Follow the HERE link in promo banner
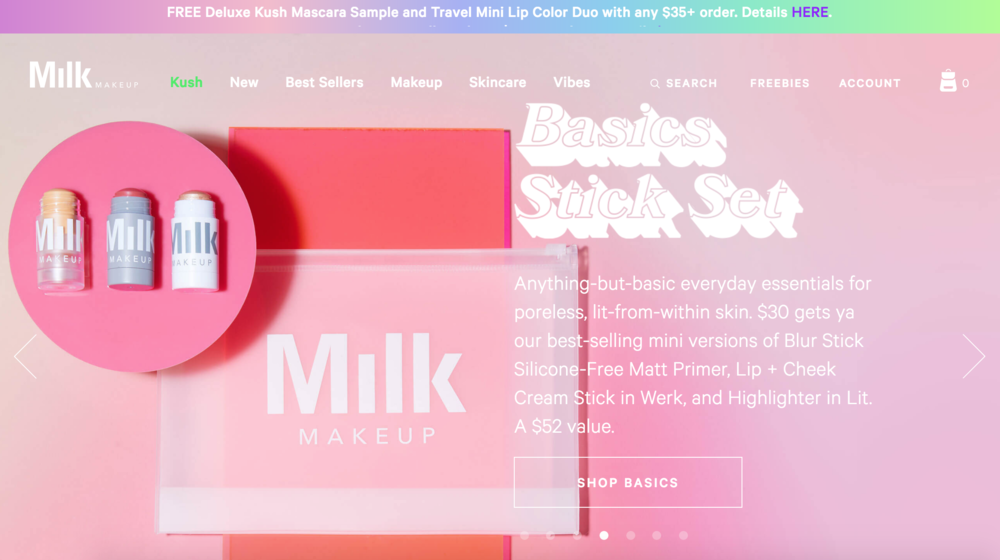Viewport: 1000px width, 560px height. coord(809,12)
